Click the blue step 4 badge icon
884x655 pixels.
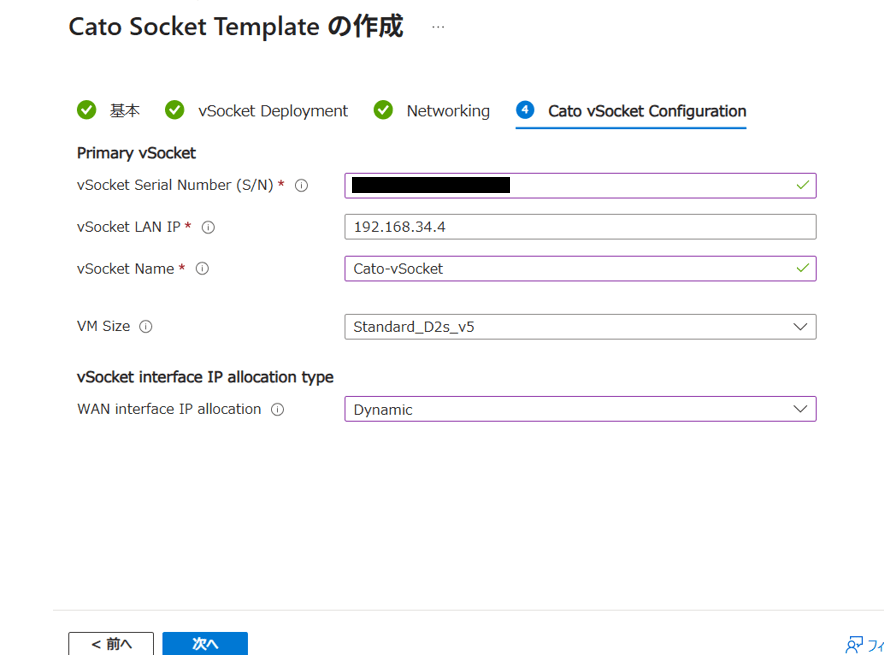tap(526, 110)
